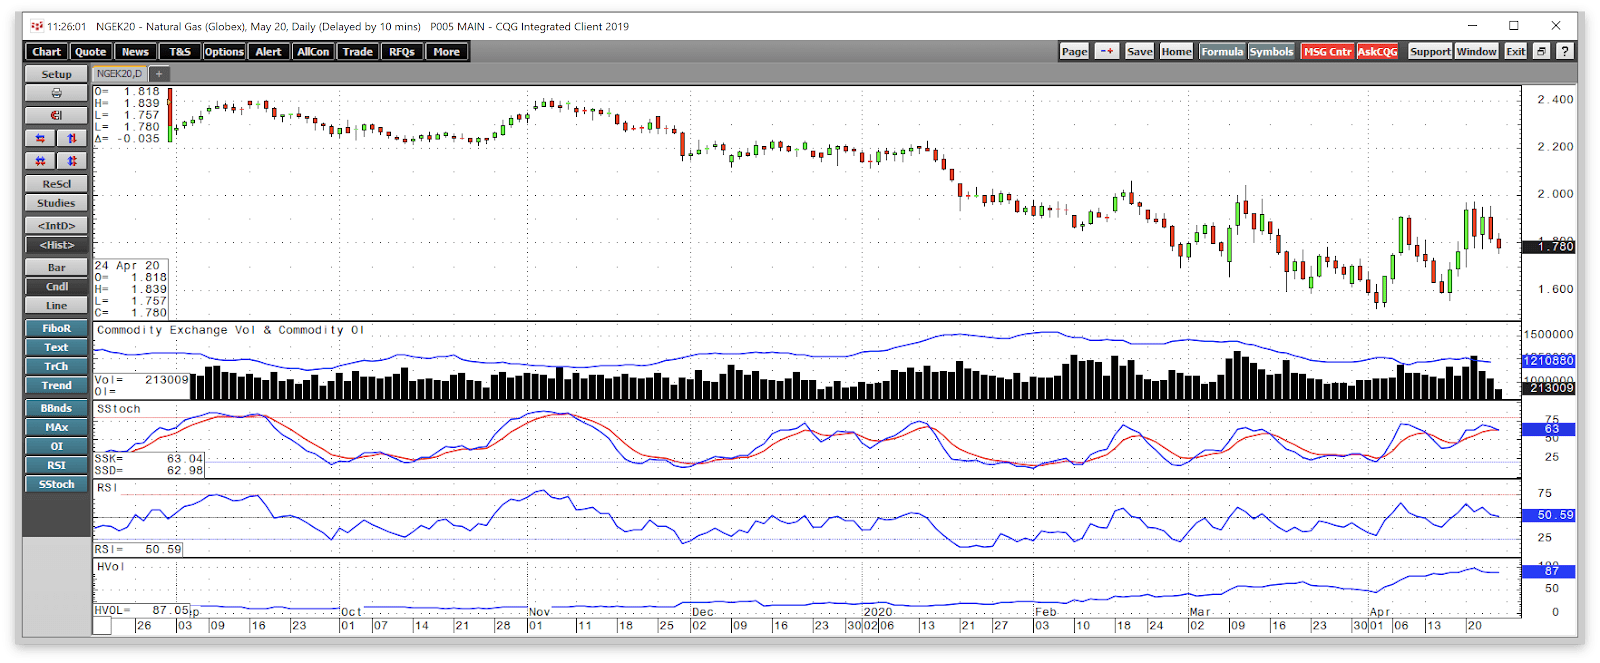Viewport: 1600px width, 663px height.
Task: Open the Alert menu
Action: (x=268, y=52)
